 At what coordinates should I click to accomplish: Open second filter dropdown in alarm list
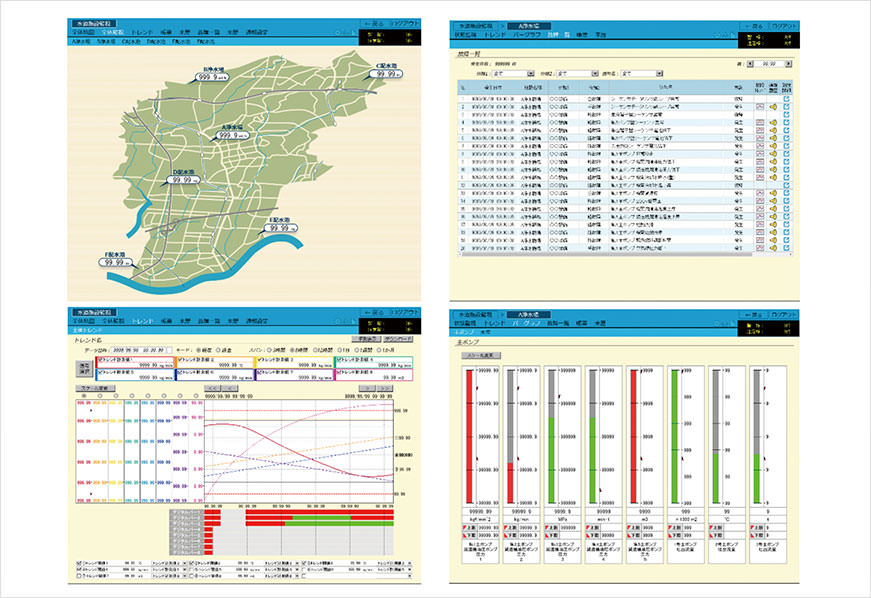pos(577,73)
